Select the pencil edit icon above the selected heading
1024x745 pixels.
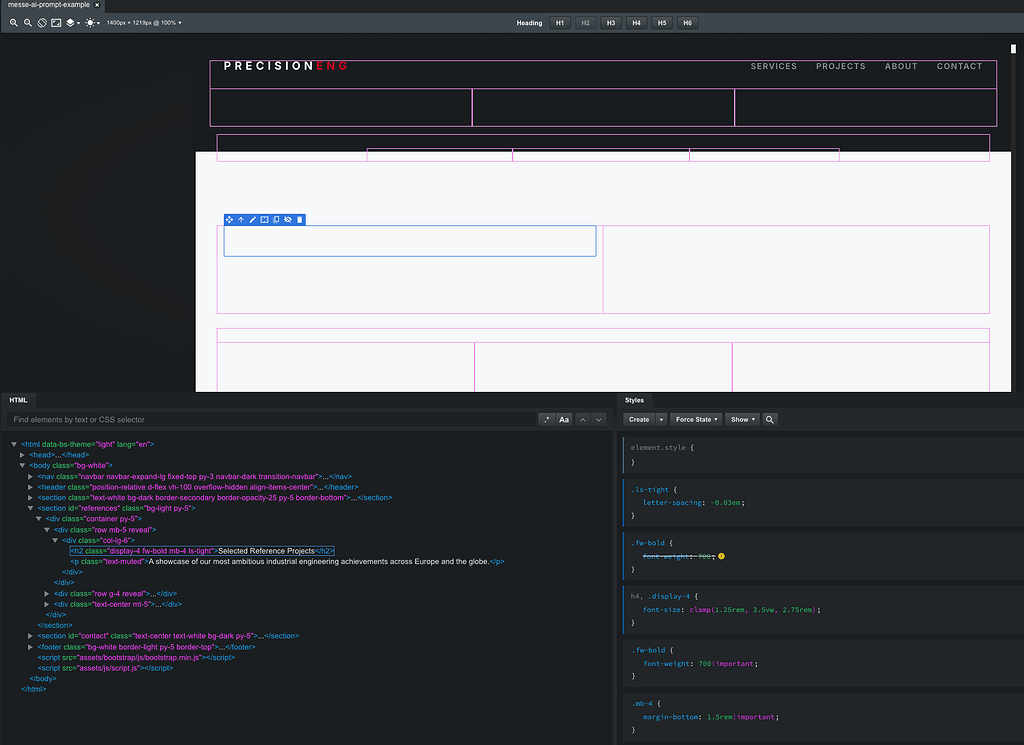click(253, 220)
